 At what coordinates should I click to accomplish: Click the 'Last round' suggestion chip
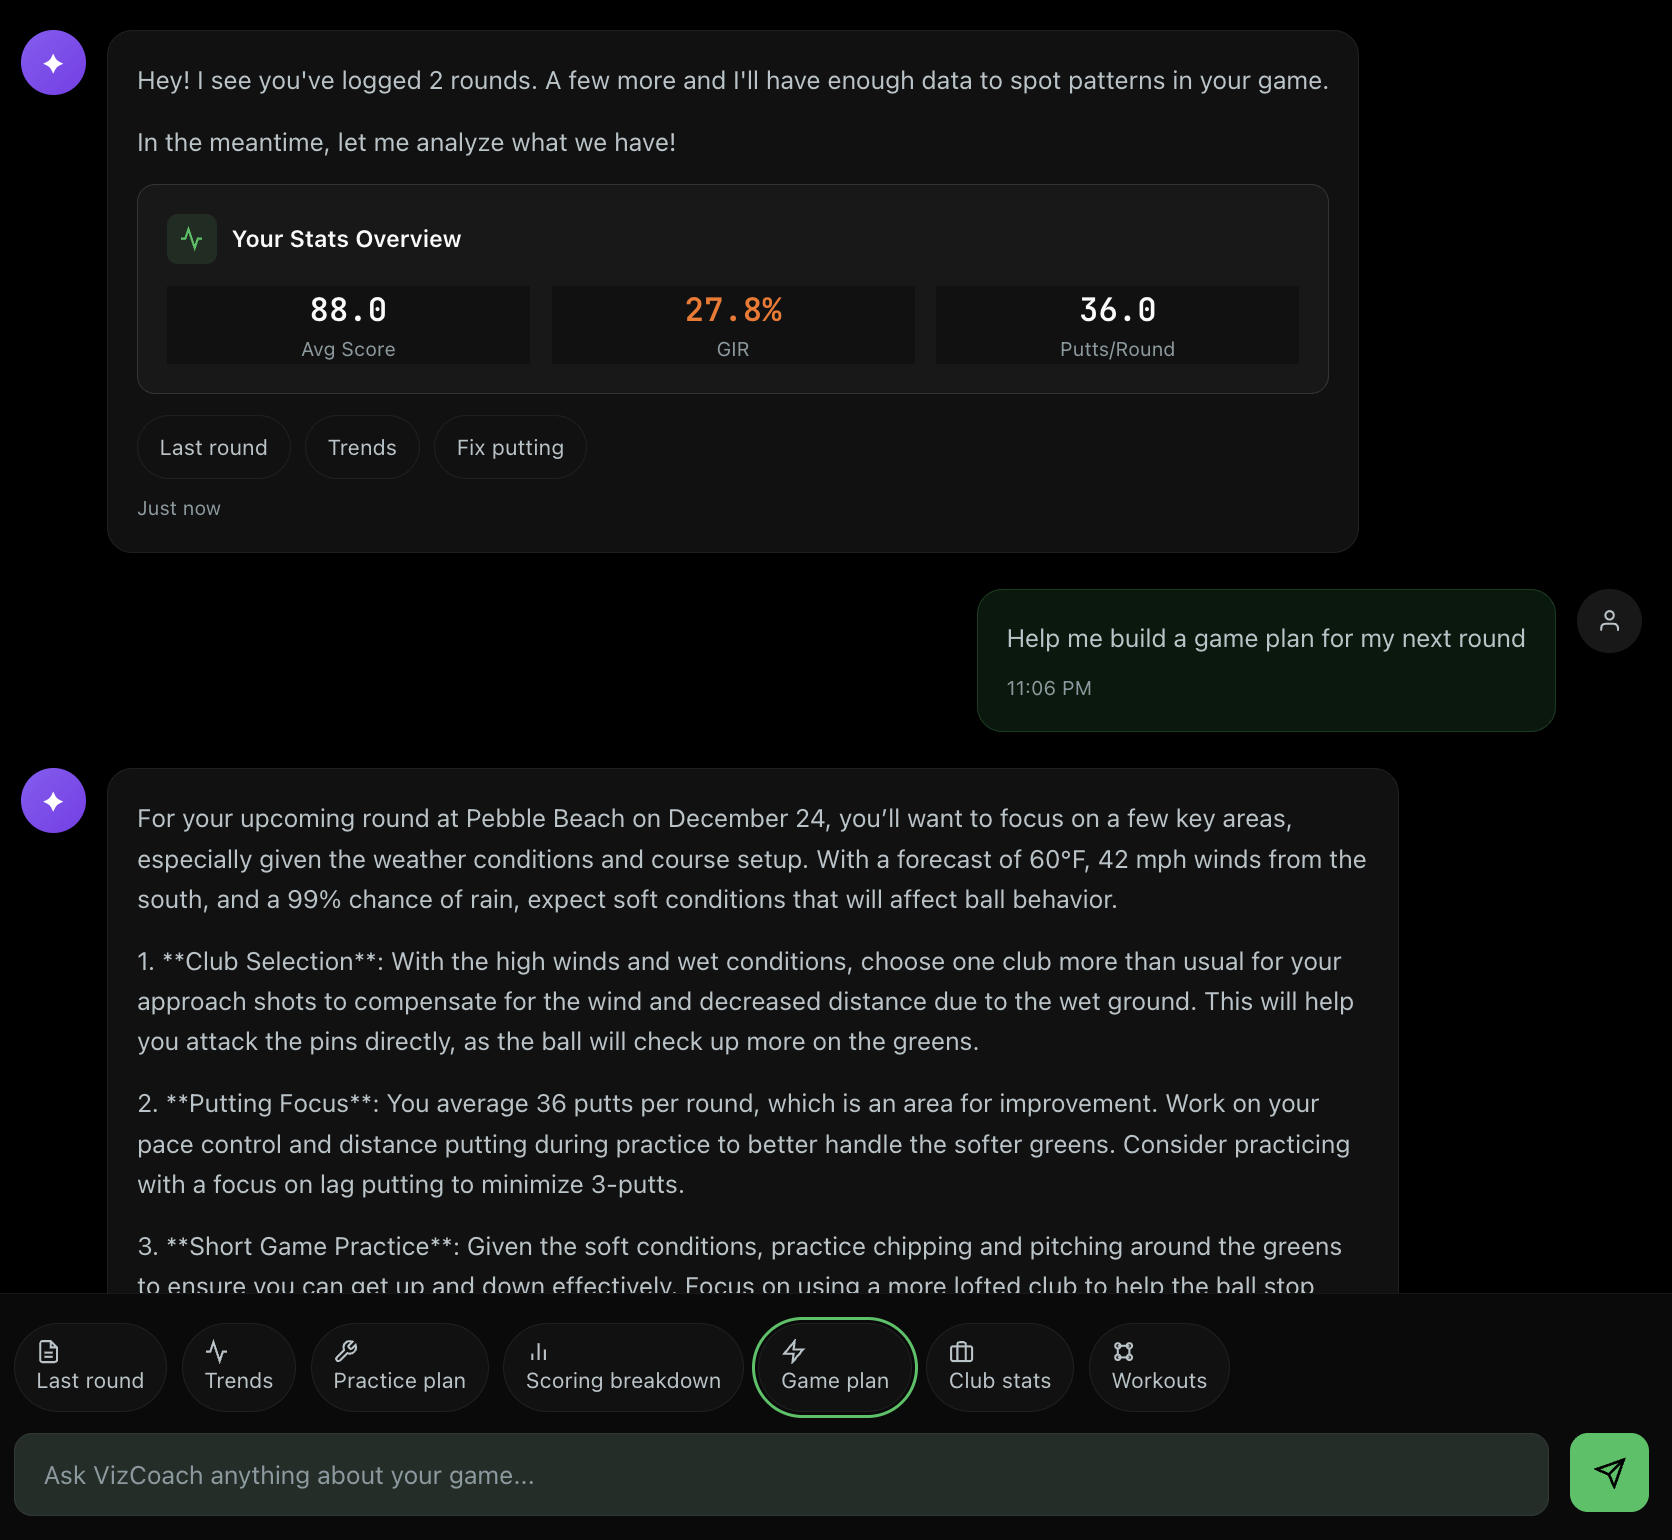coord(213,447)
